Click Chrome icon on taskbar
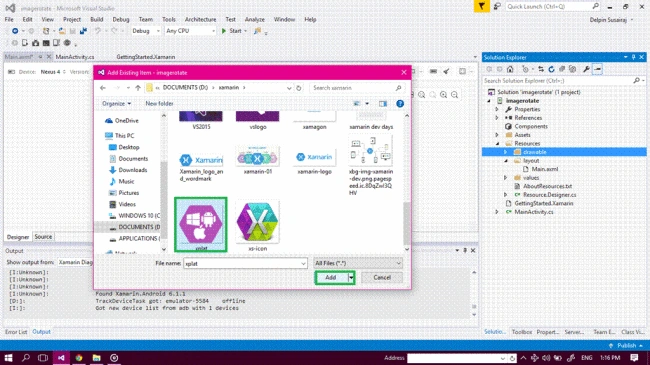 (79, 358)
